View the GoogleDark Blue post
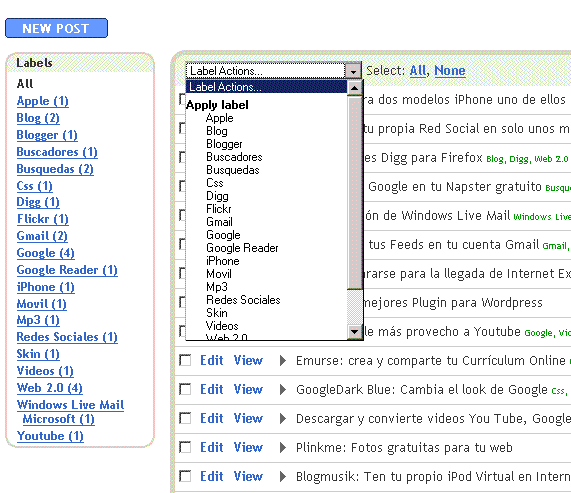Image resolution: width=571 pixels, height=493 pixels. coord(248,390)
